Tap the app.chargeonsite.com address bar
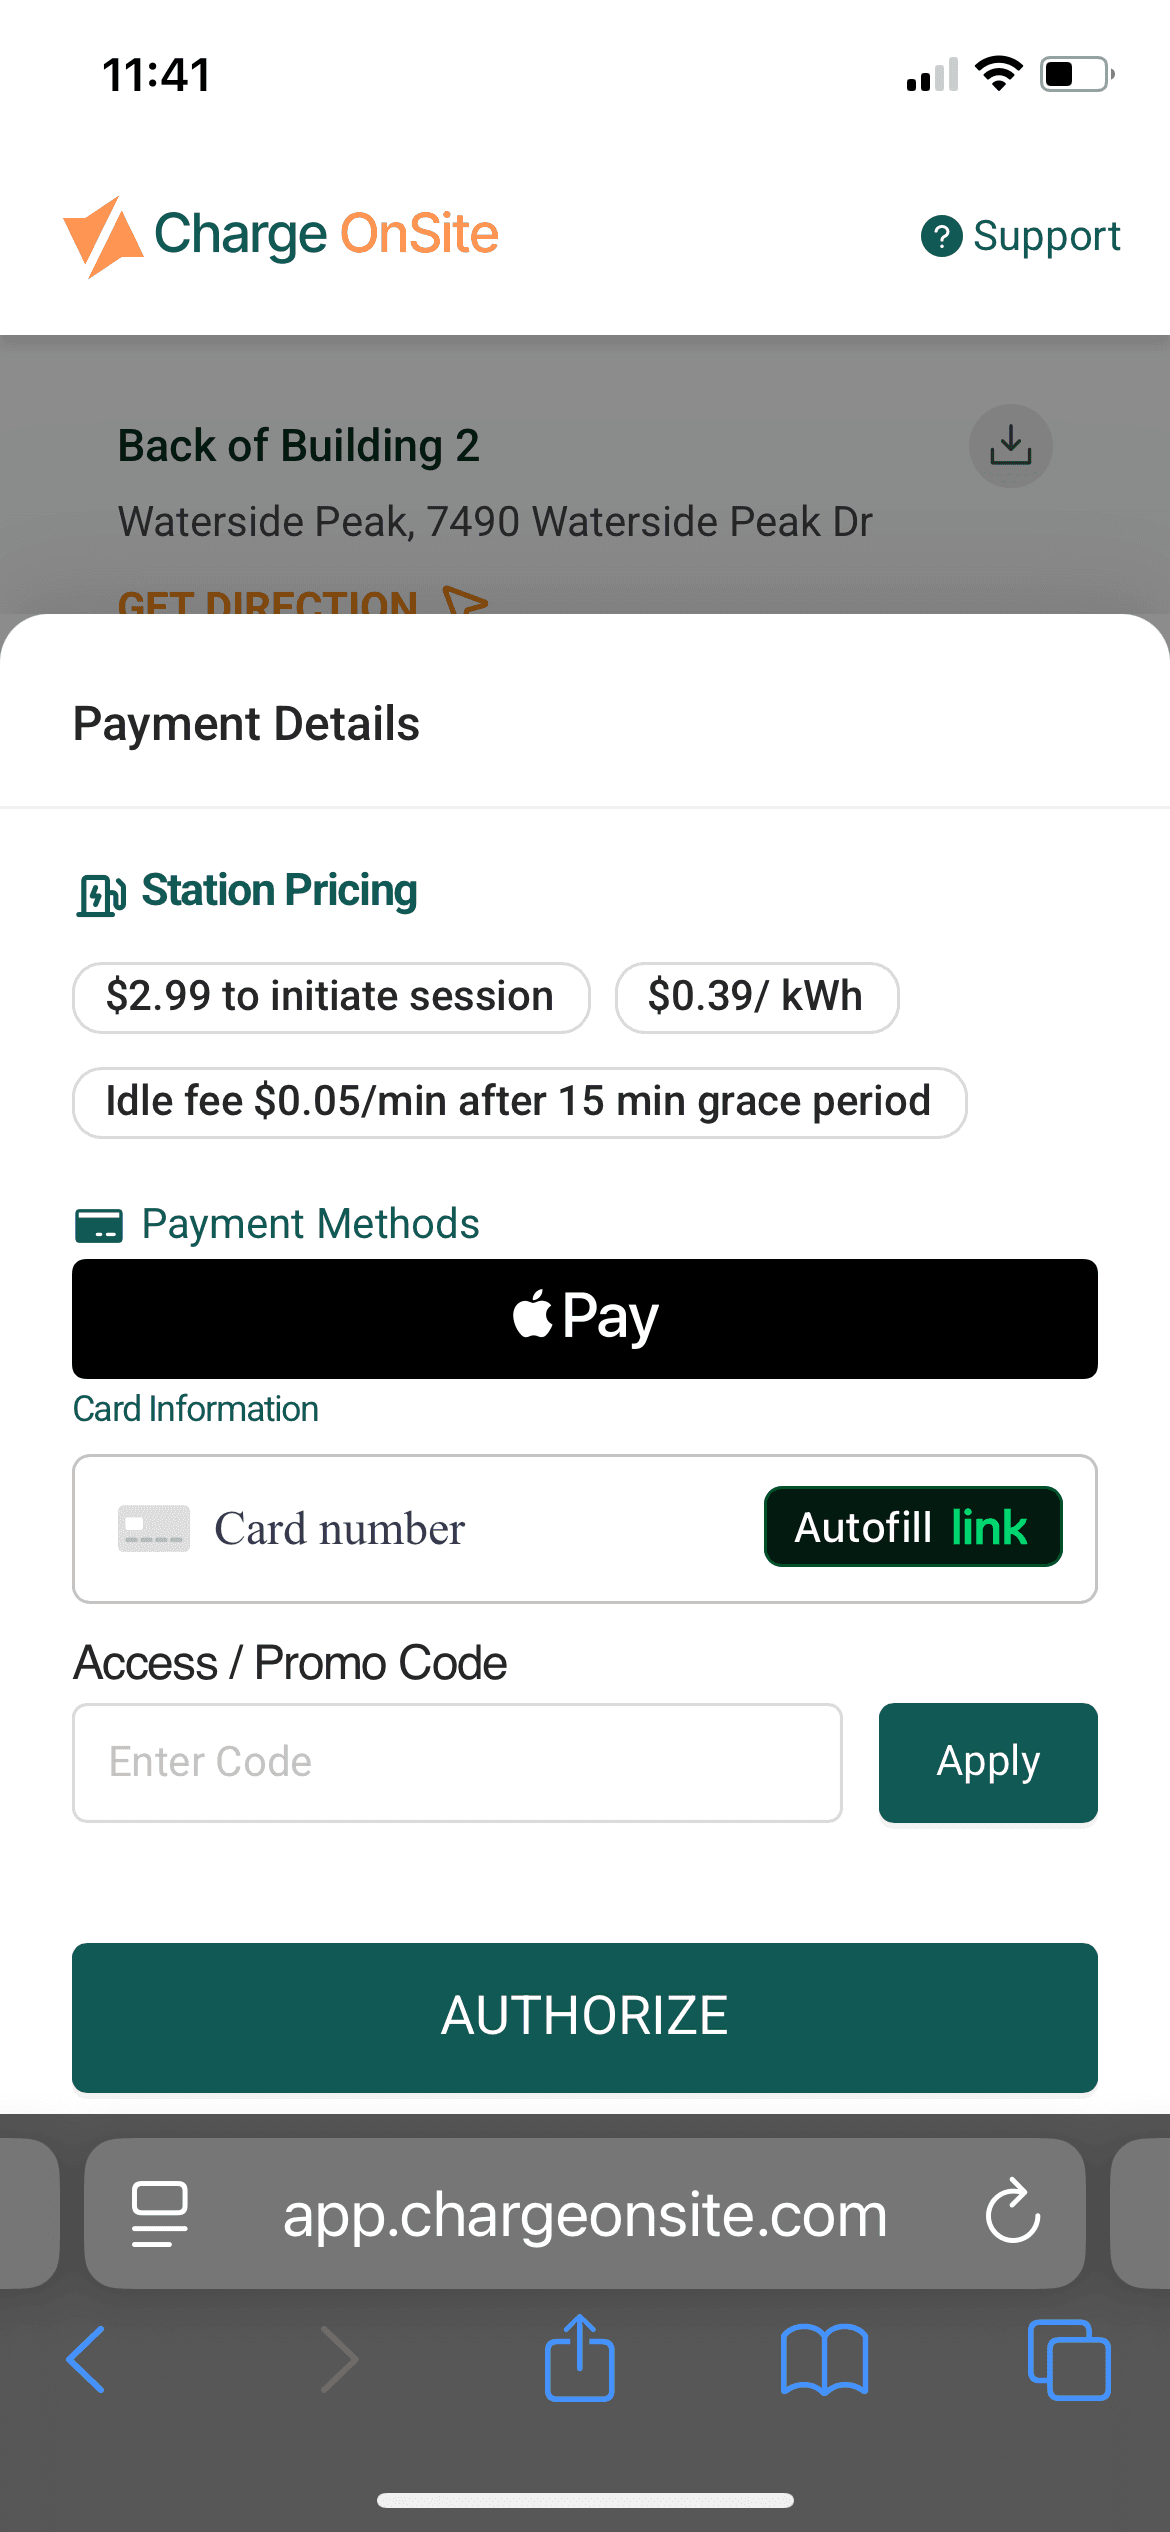 point(585,2214)
